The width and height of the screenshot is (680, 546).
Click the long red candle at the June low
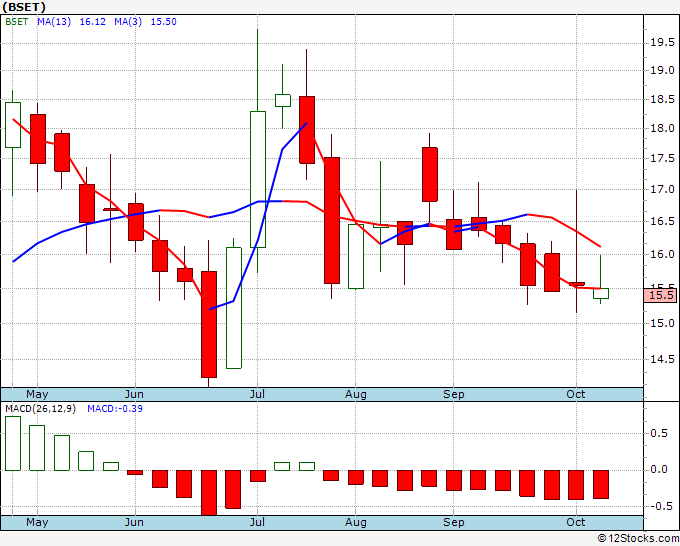pyautogui.click(x=209, y=323)
